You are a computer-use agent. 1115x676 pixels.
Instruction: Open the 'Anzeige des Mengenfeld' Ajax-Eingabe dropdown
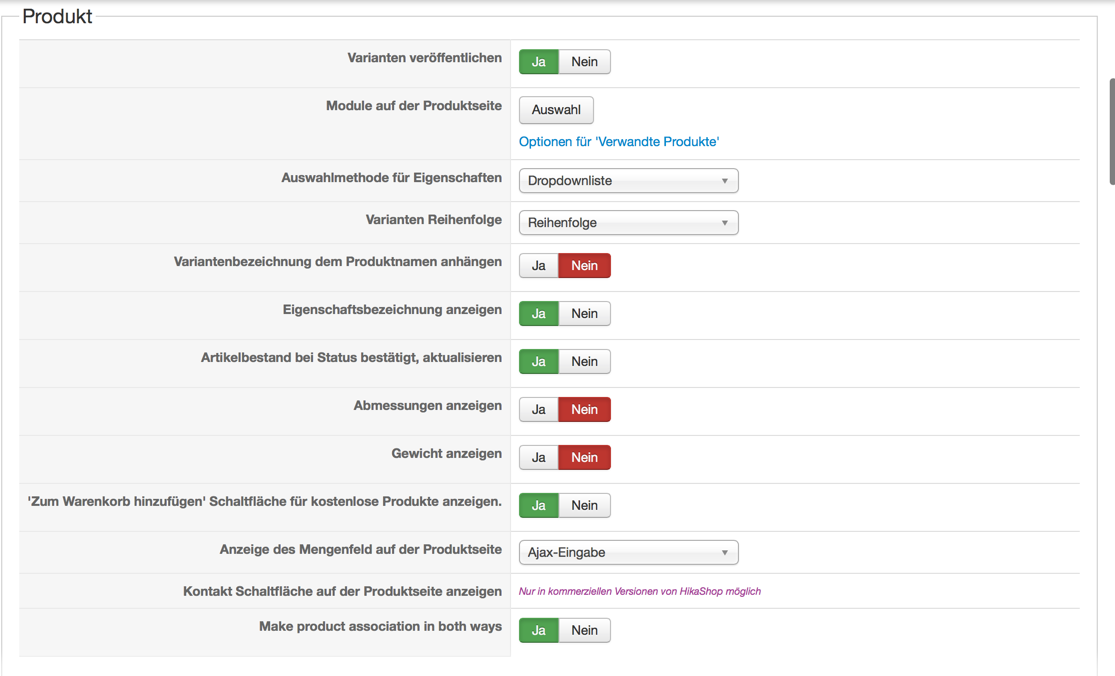(628, 553)
